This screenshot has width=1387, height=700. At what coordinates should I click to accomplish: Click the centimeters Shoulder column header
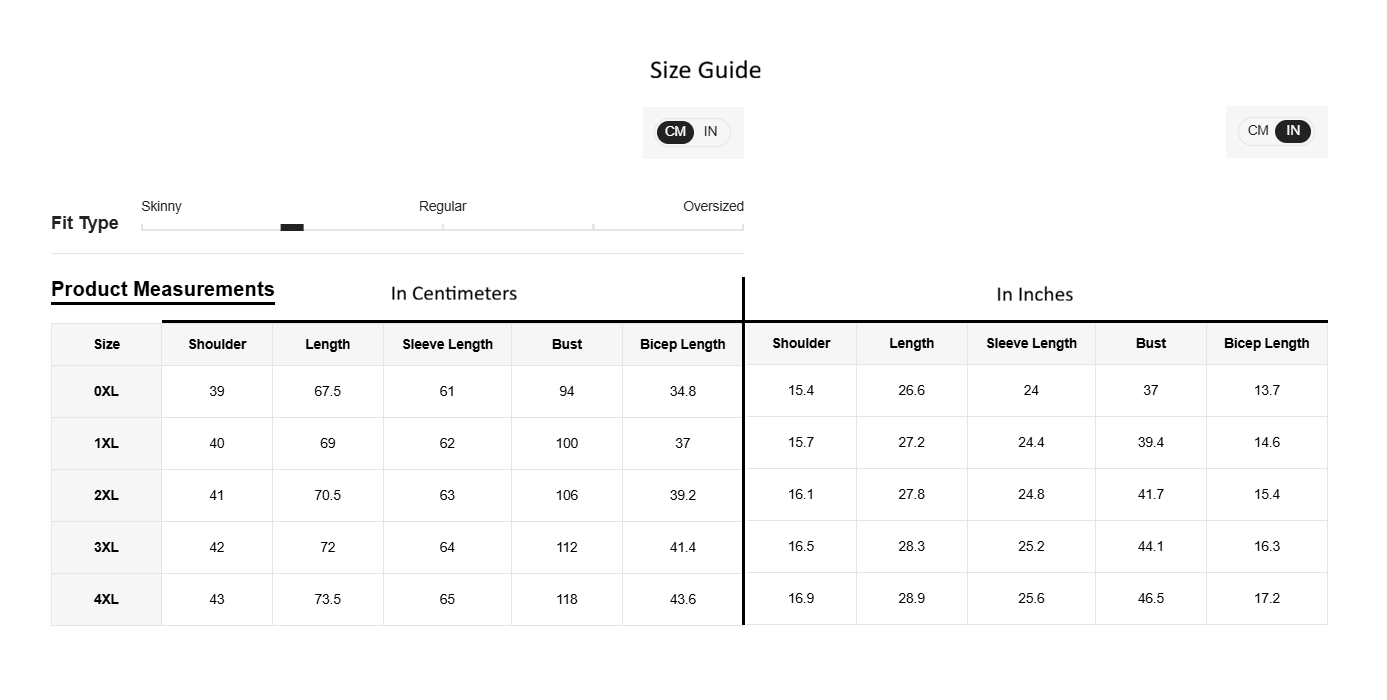tap(217, 344)
